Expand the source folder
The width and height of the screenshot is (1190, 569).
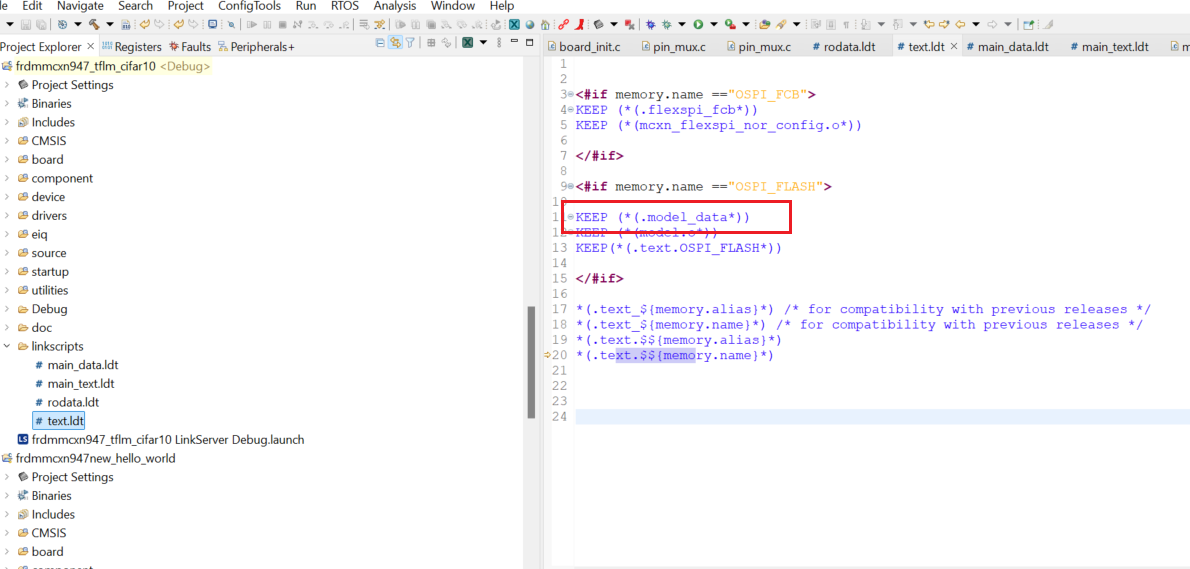7,253
